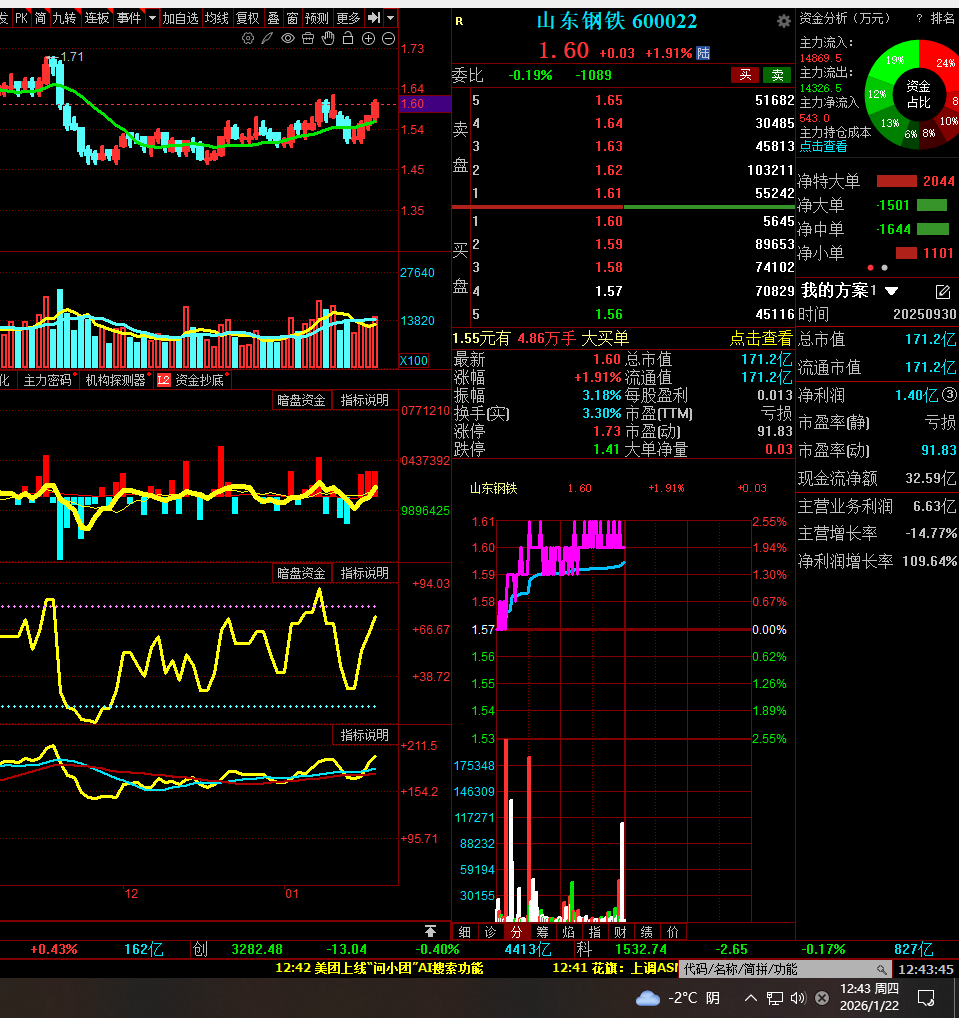Viewport: 959px width, 1018px height.
Task: Click the 叠 overlay button
Action: [x=273, y=18]
